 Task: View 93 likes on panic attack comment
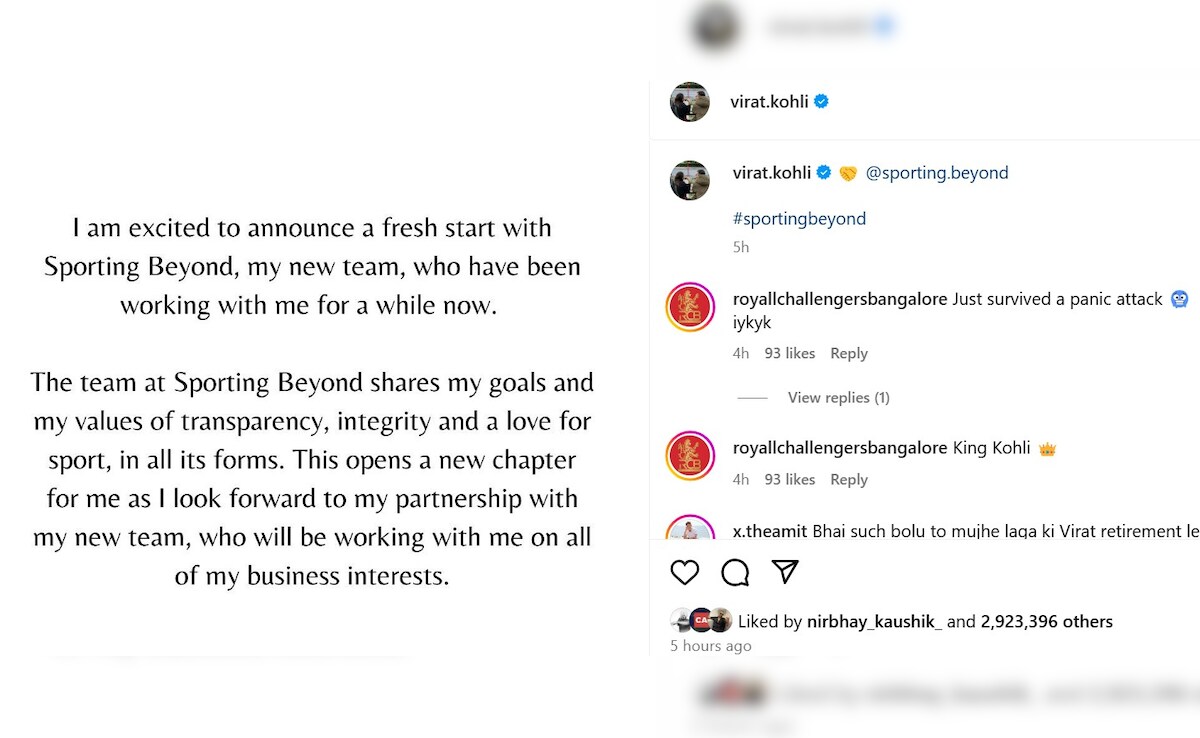pyautogui.click(x=789, y=353)
